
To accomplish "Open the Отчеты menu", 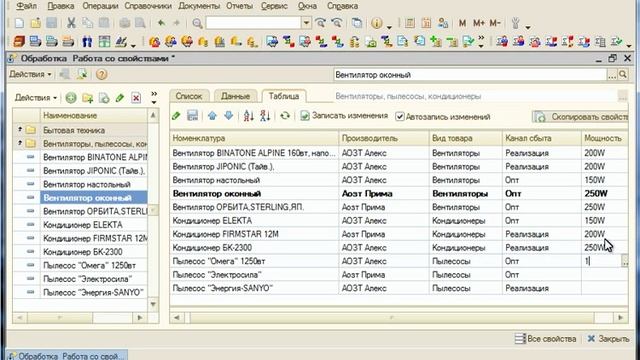I will 240,6.
